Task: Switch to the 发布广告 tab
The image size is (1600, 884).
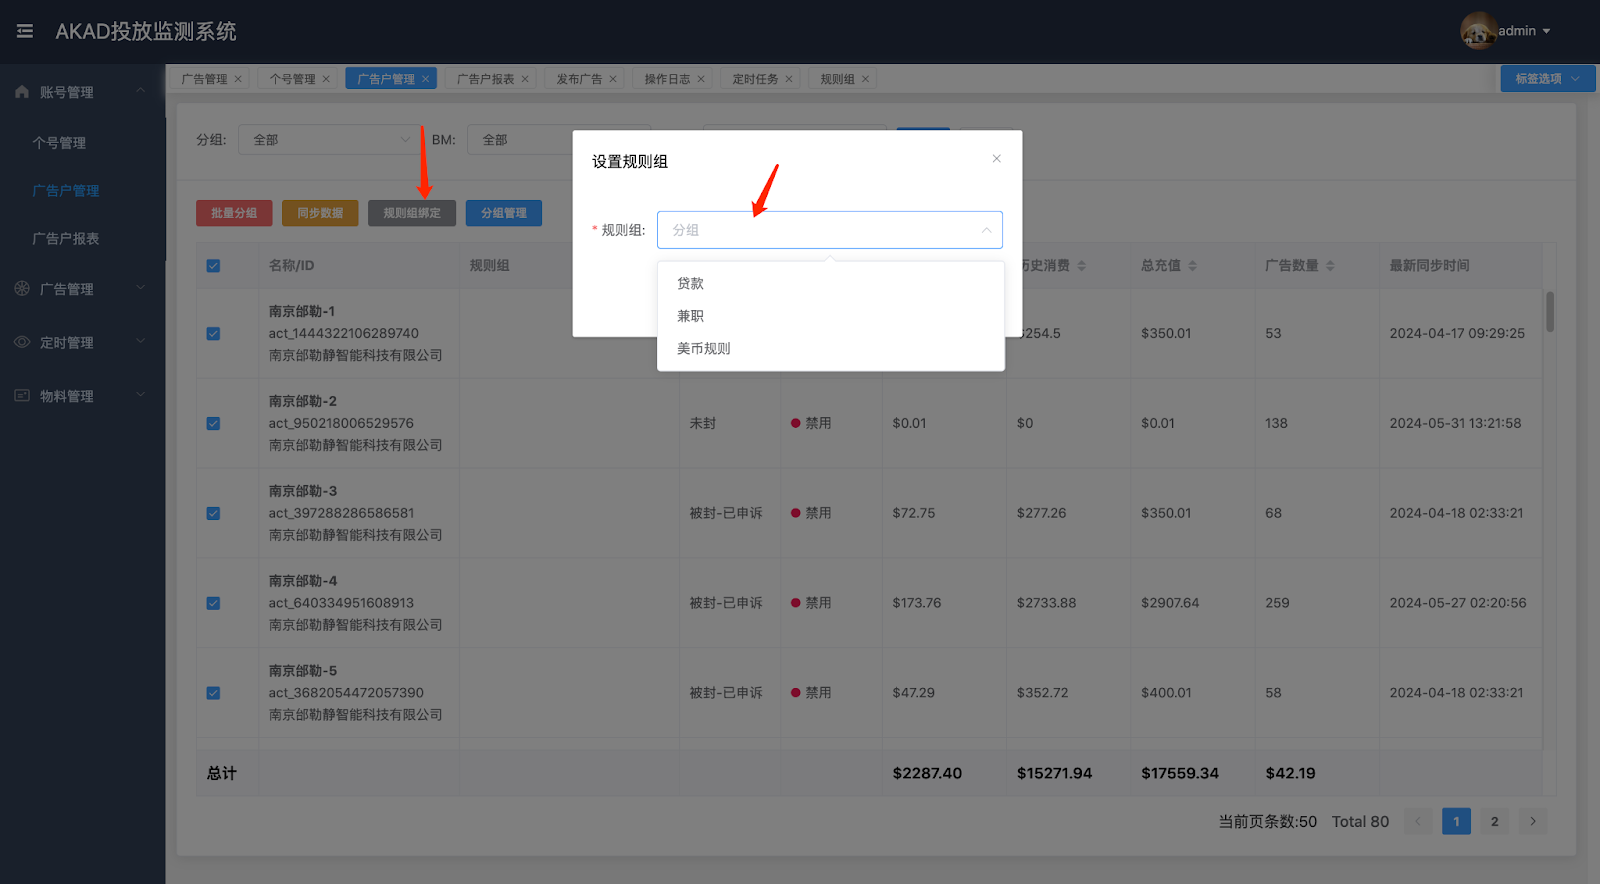Action: (x=579, y=79)
